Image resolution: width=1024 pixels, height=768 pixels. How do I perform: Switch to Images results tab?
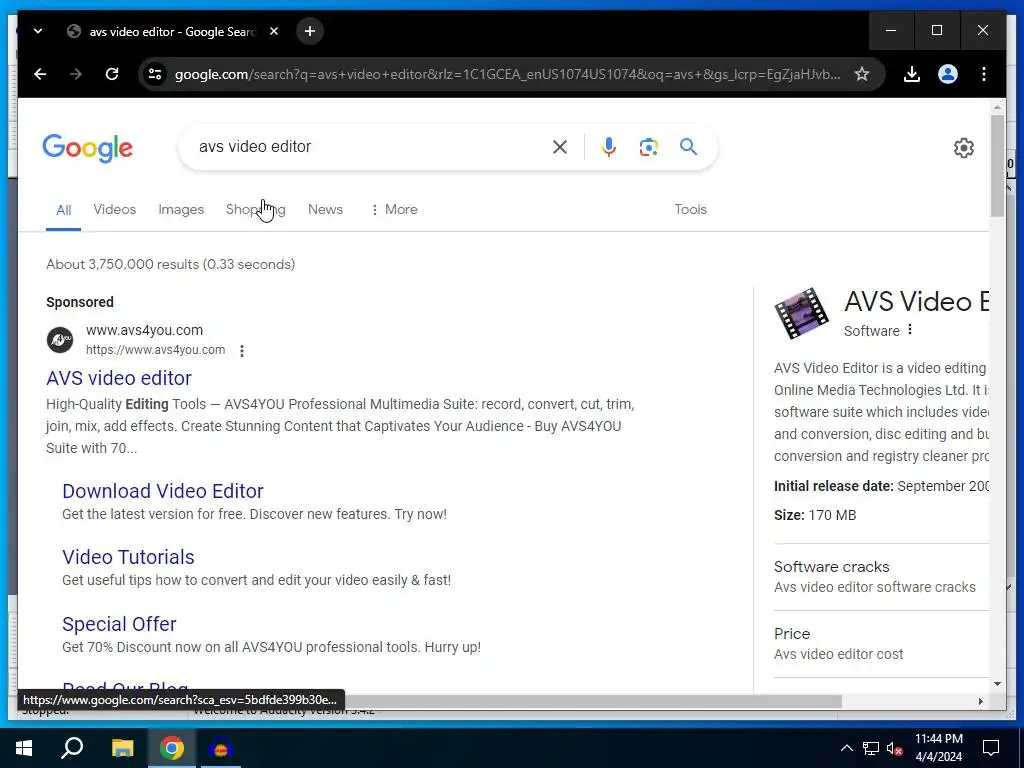181,210
